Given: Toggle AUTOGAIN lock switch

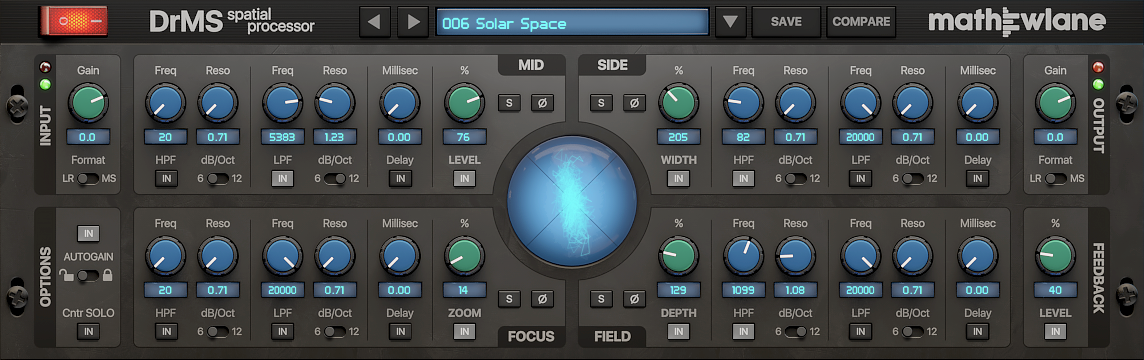Looking at the screenshot, I should click(x=88, y=275).
